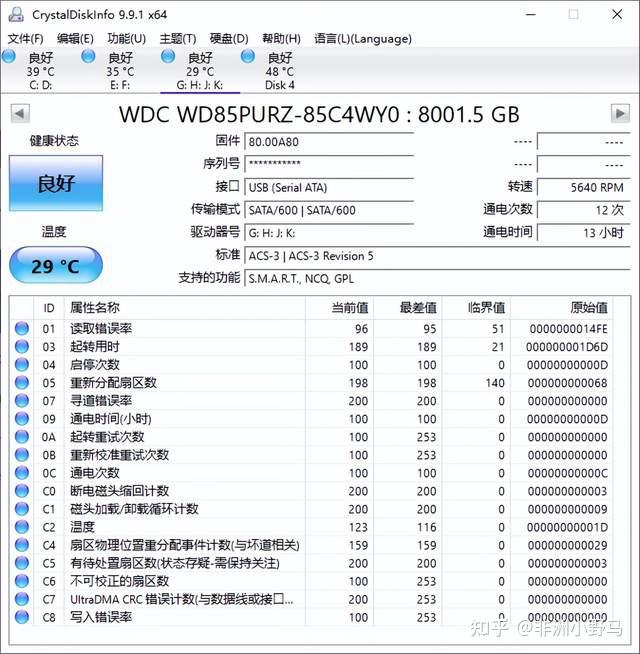Click the 29 °C temperature button
This screenshot has width=640, height=654.
pyautogui.click(x=56, y=265)
